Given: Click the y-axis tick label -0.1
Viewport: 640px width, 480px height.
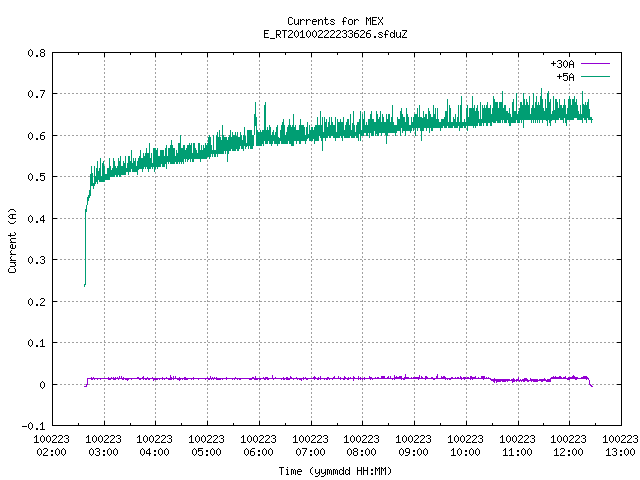Looking at the screenshot, I should (x=33, y=426).
